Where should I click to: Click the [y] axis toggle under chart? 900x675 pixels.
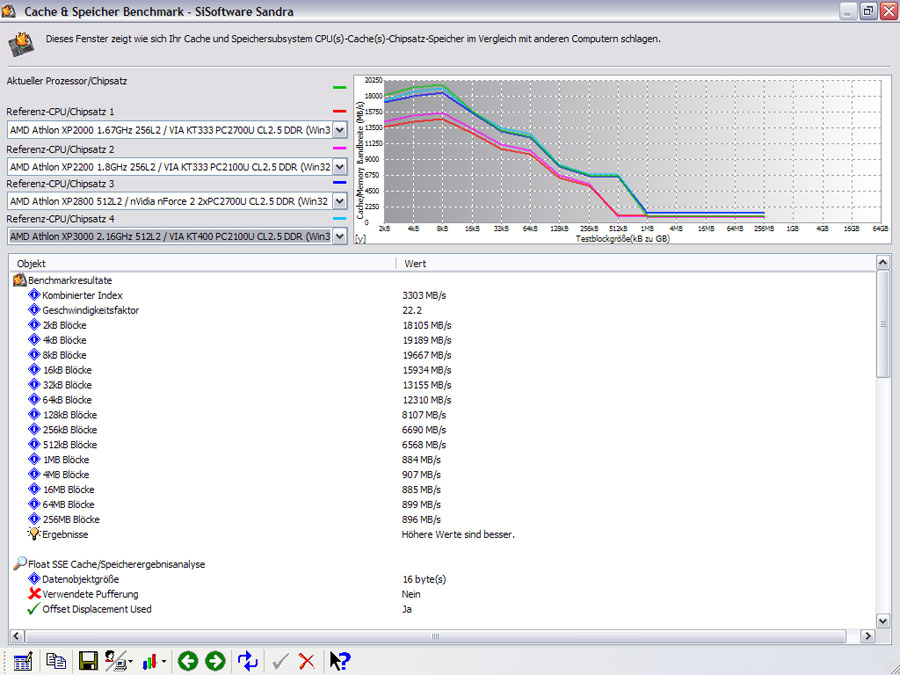pos(360,239)
